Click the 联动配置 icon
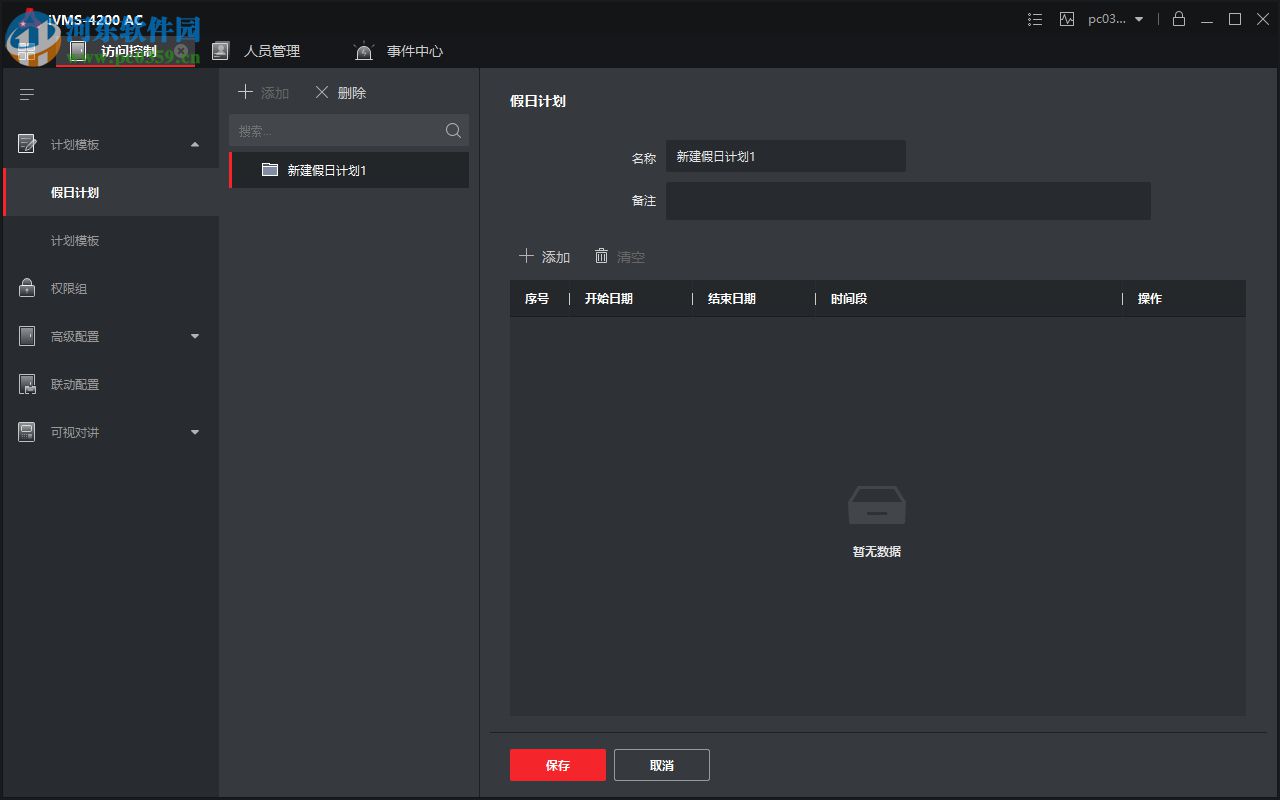The width and height of the screenshot is (1280, 800). (27, 384)
